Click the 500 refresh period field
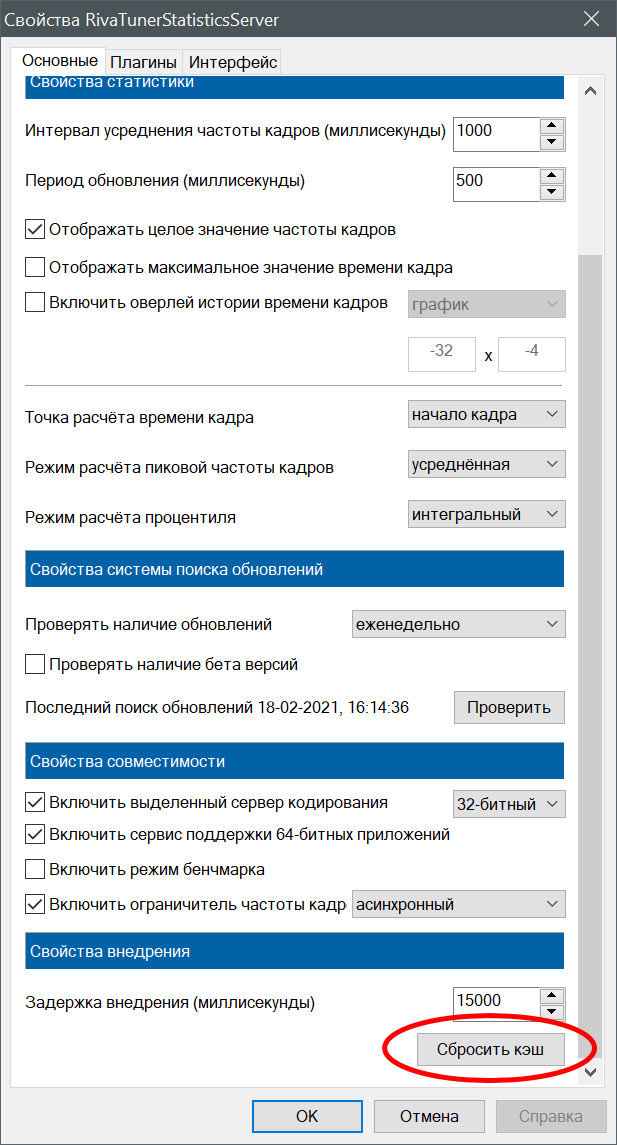617x1145 pixels. 497,184
